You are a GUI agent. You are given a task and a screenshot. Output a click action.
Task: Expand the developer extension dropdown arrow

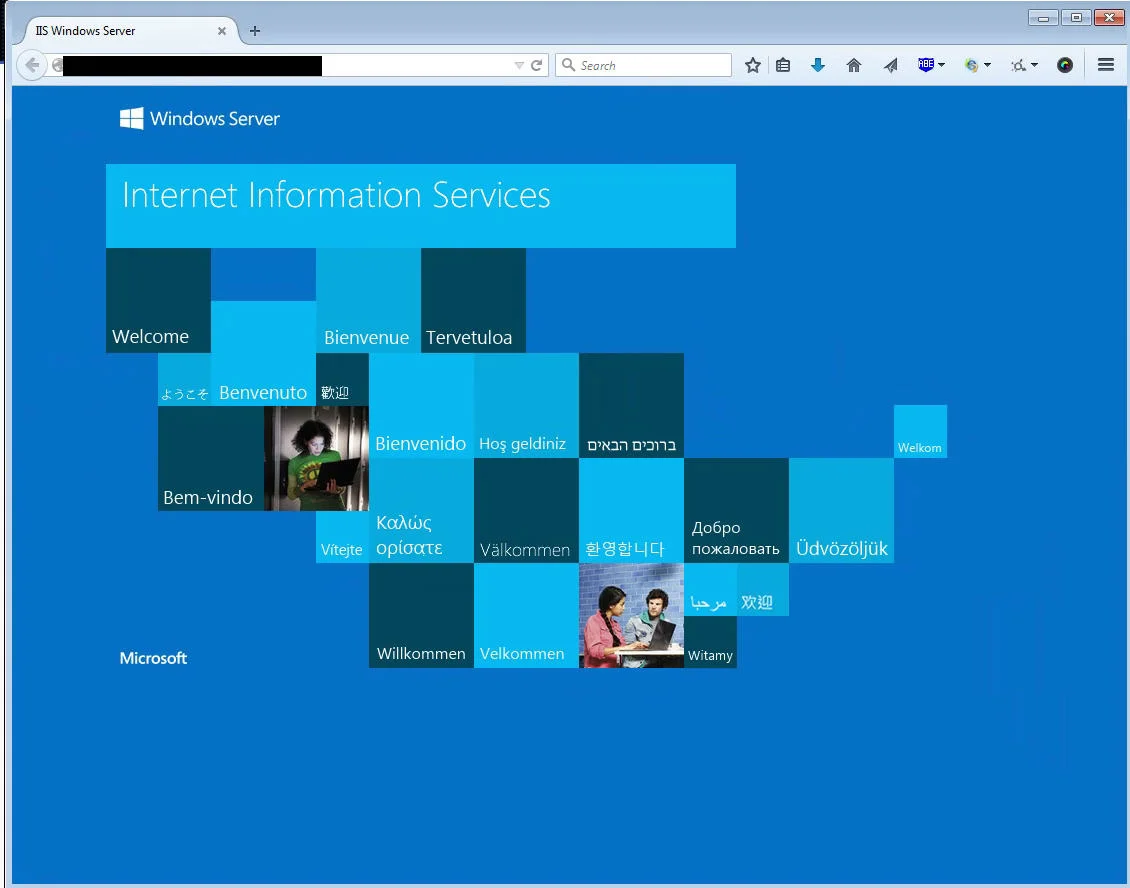point(1035,65)
